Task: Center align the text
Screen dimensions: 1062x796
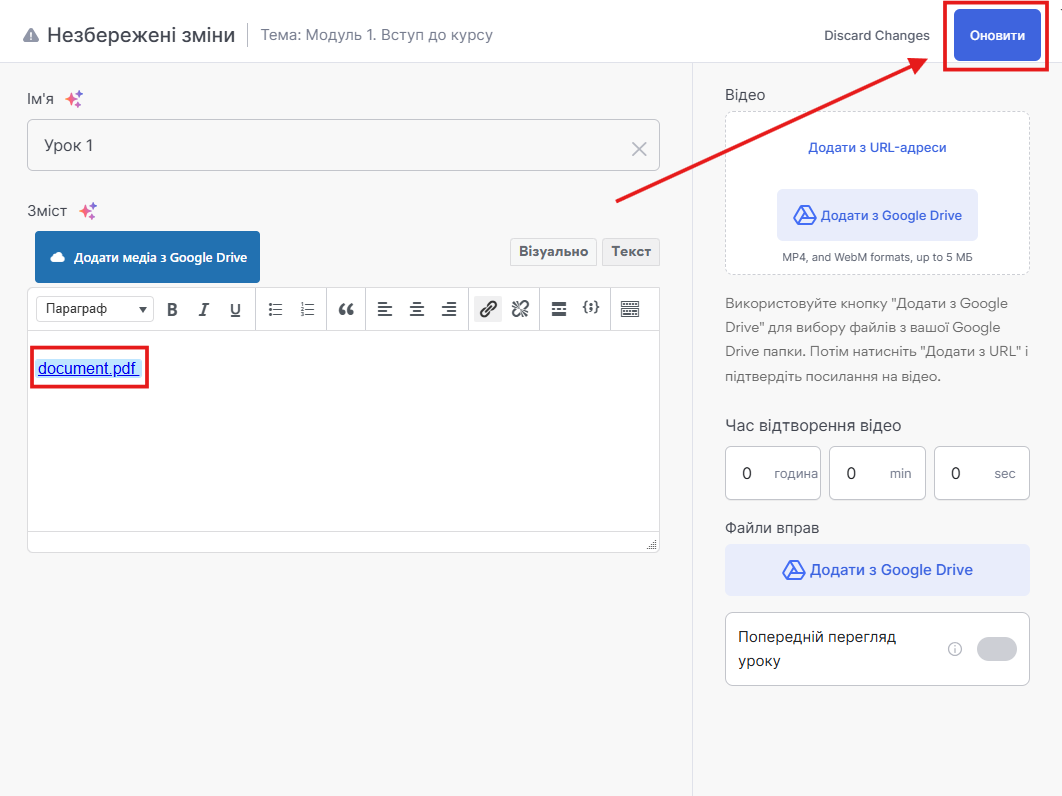Action: (417, 310)
